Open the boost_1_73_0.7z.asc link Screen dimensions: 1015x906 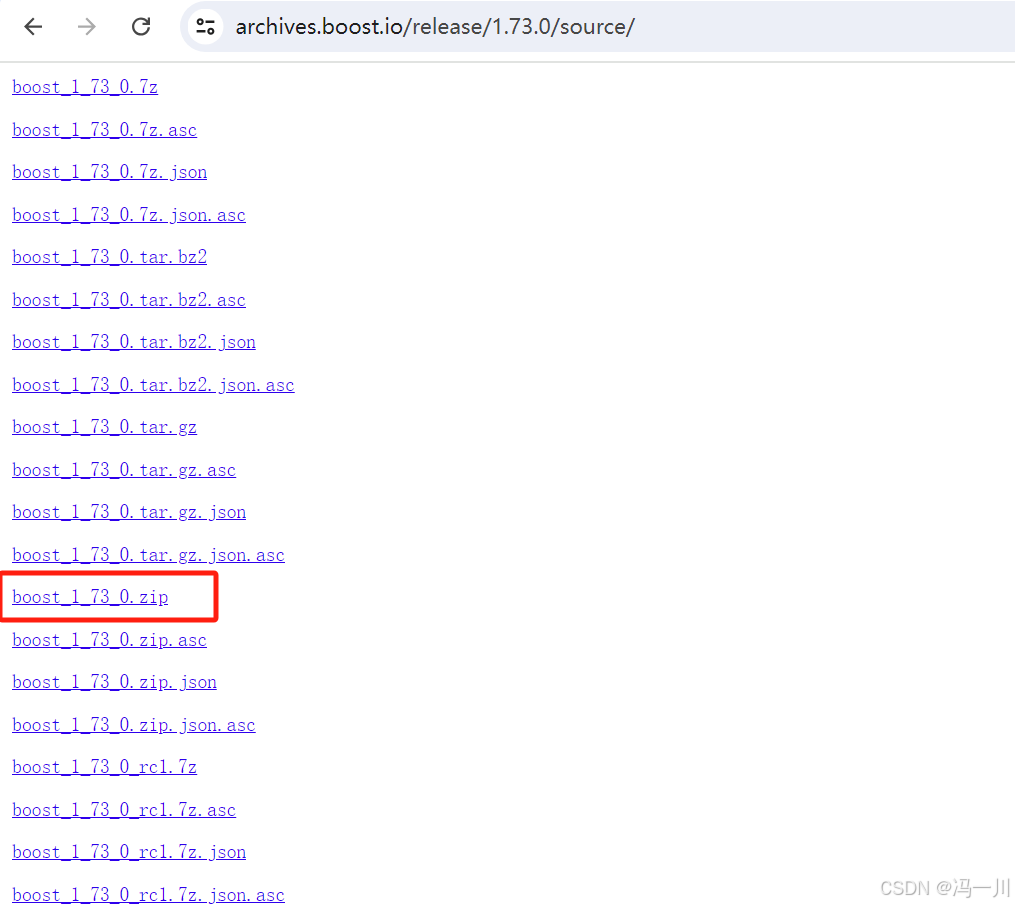104,130
